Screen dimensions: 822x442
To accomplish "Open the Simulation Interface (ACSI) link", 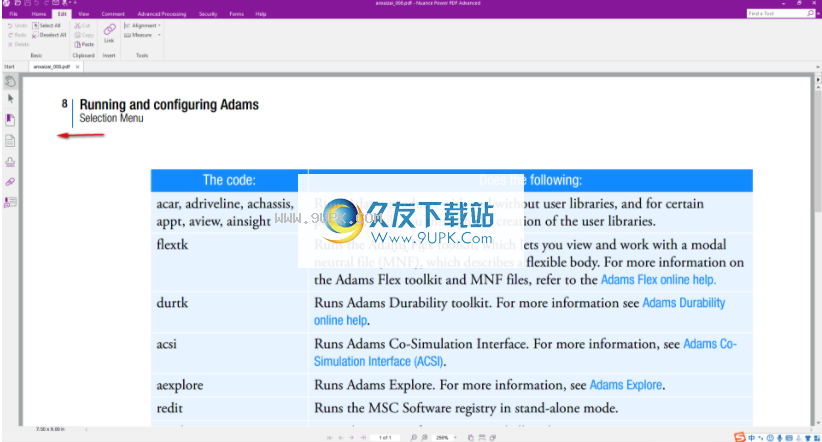I will click(x=378, y=361).
